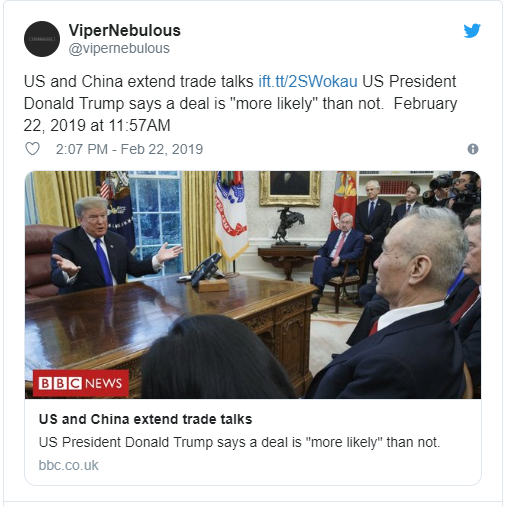Click the BBC News logo badge
The width and height of the screenshot is (508, 506).
(81, 383)
